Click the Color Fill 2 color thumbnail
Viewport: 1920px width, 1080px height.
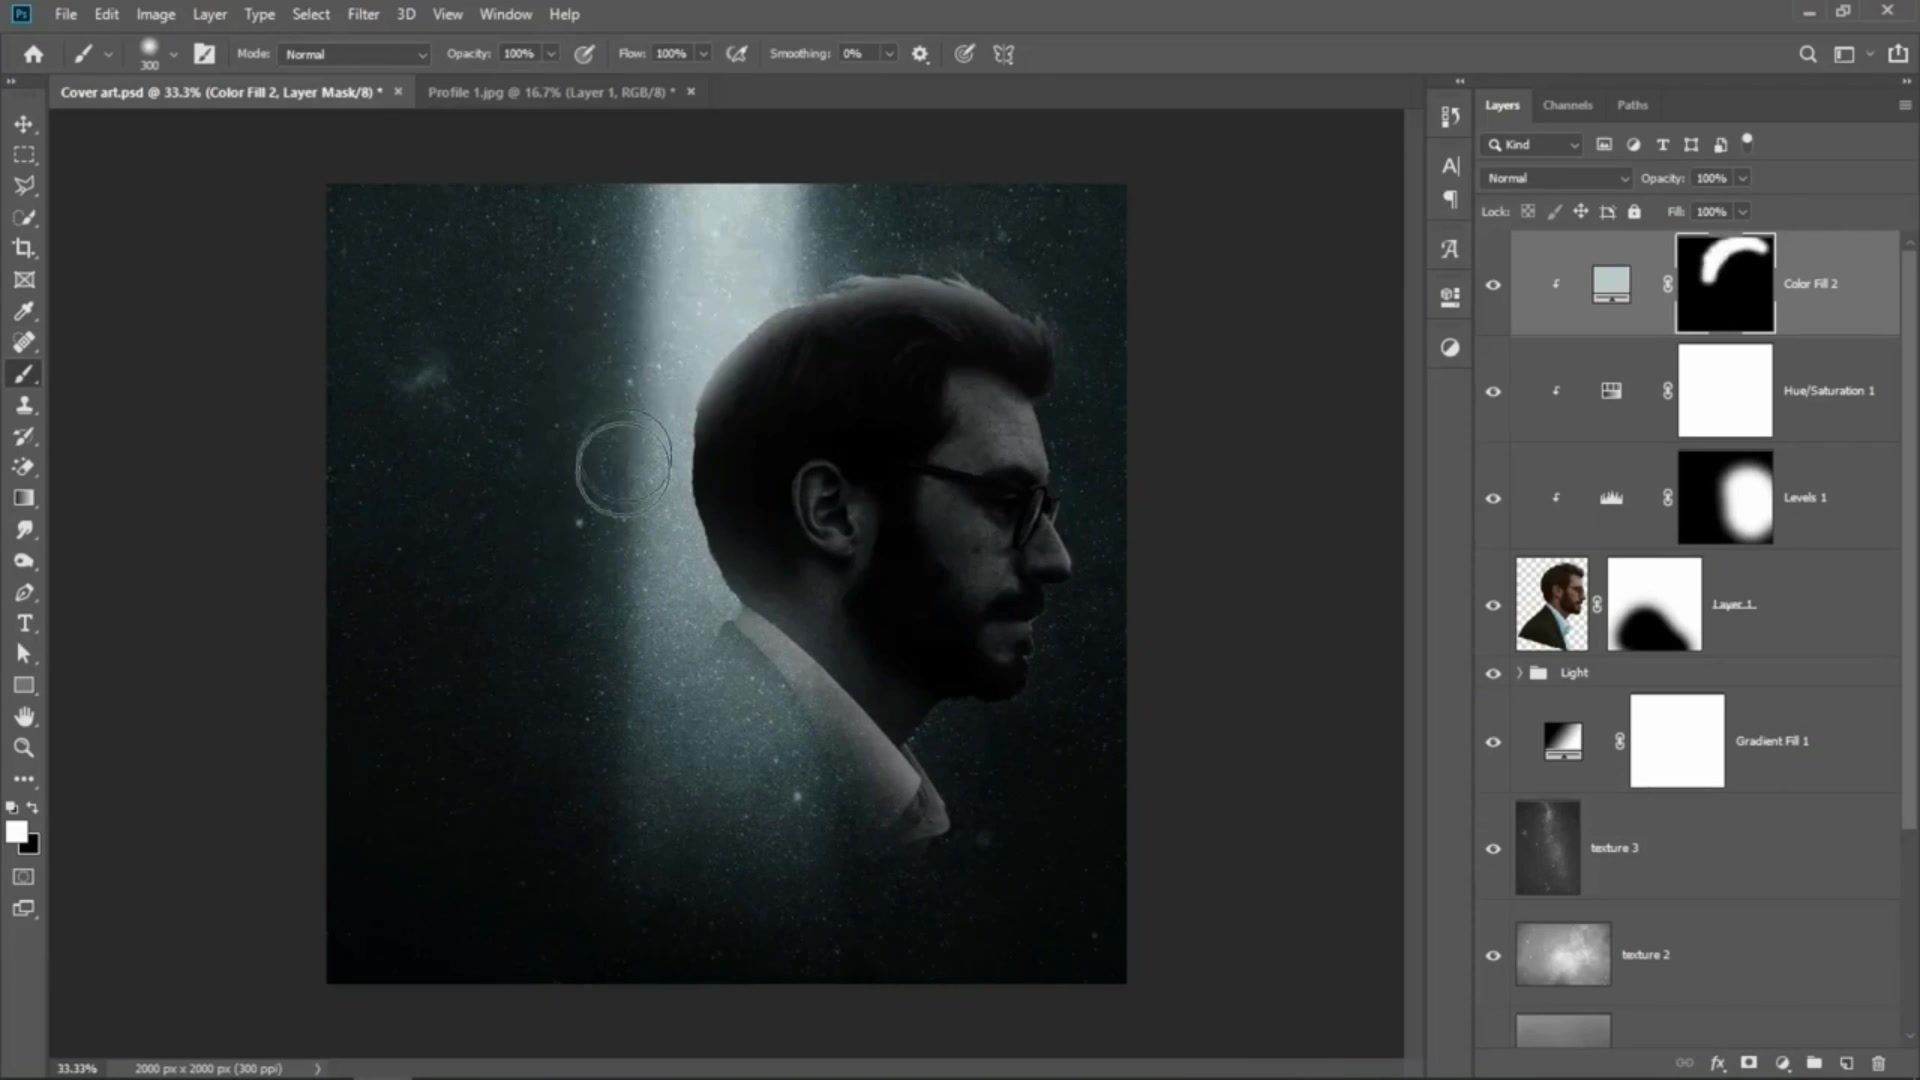pos(1611,284)
